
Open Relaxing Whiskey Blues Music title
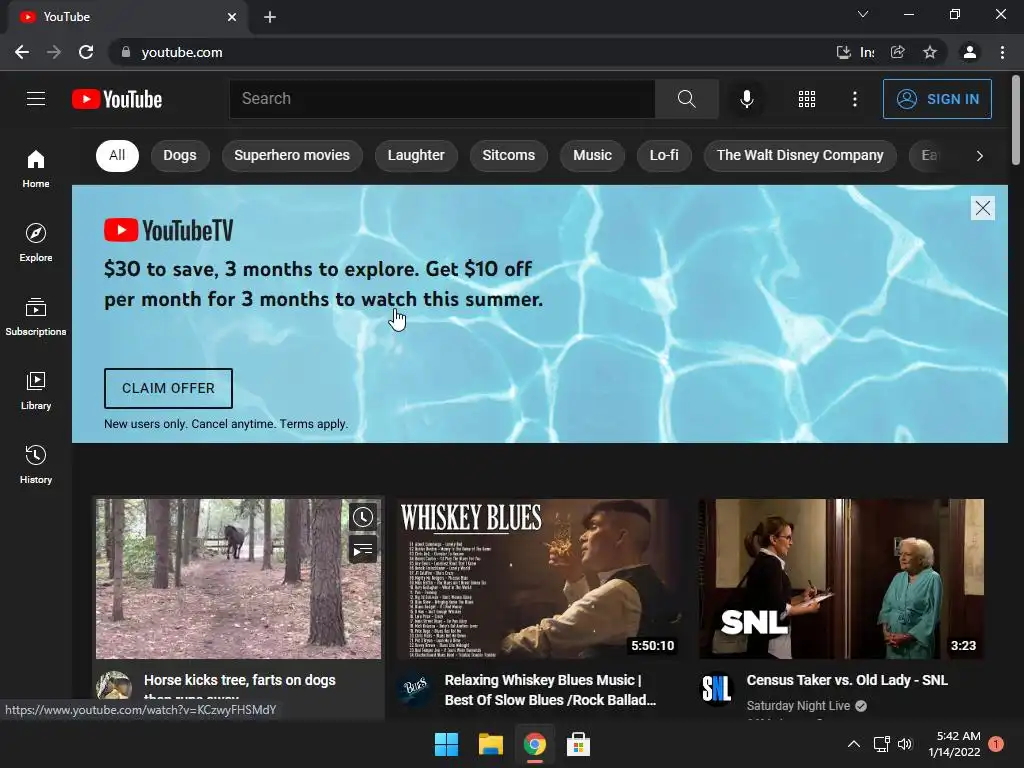(551, 690)
